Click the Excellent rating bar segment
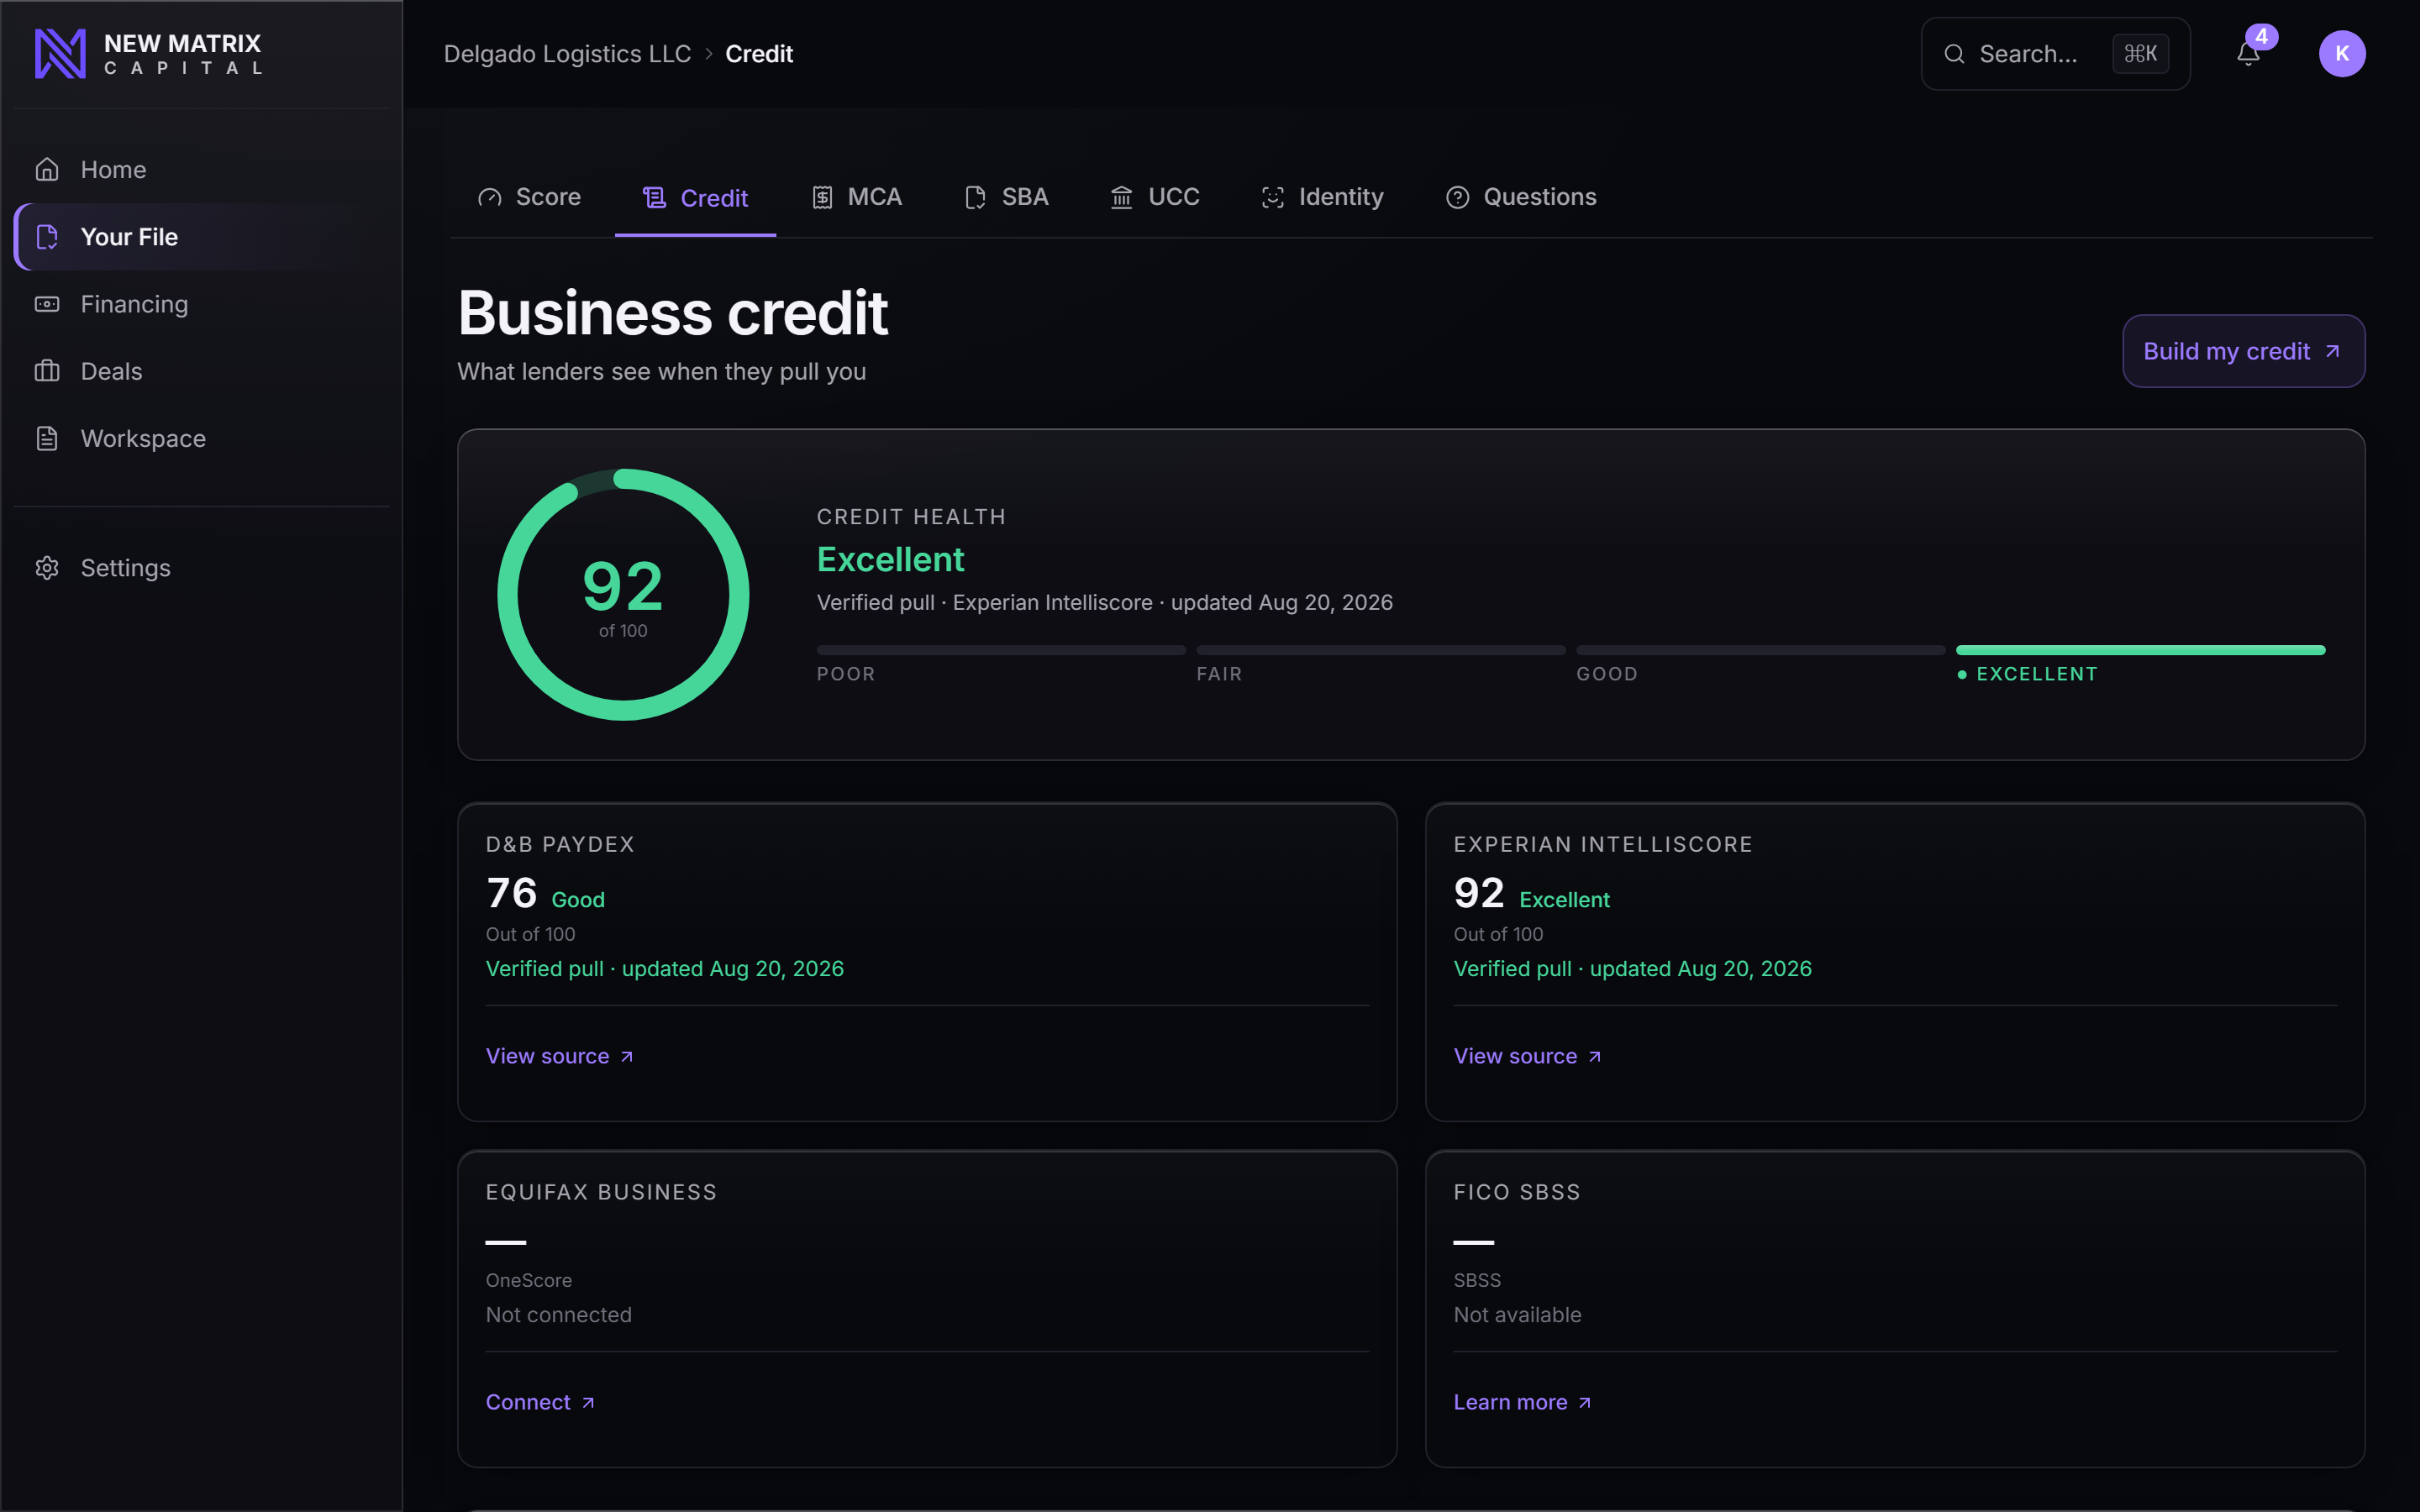 pos(2140,650)
